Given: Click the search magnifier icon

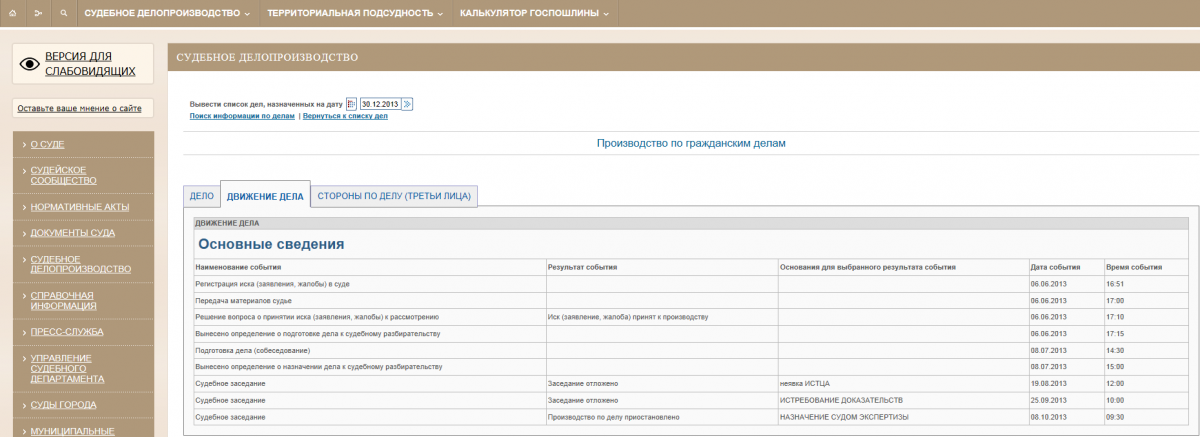Looking at the screenshot, I should coord(64,14).
